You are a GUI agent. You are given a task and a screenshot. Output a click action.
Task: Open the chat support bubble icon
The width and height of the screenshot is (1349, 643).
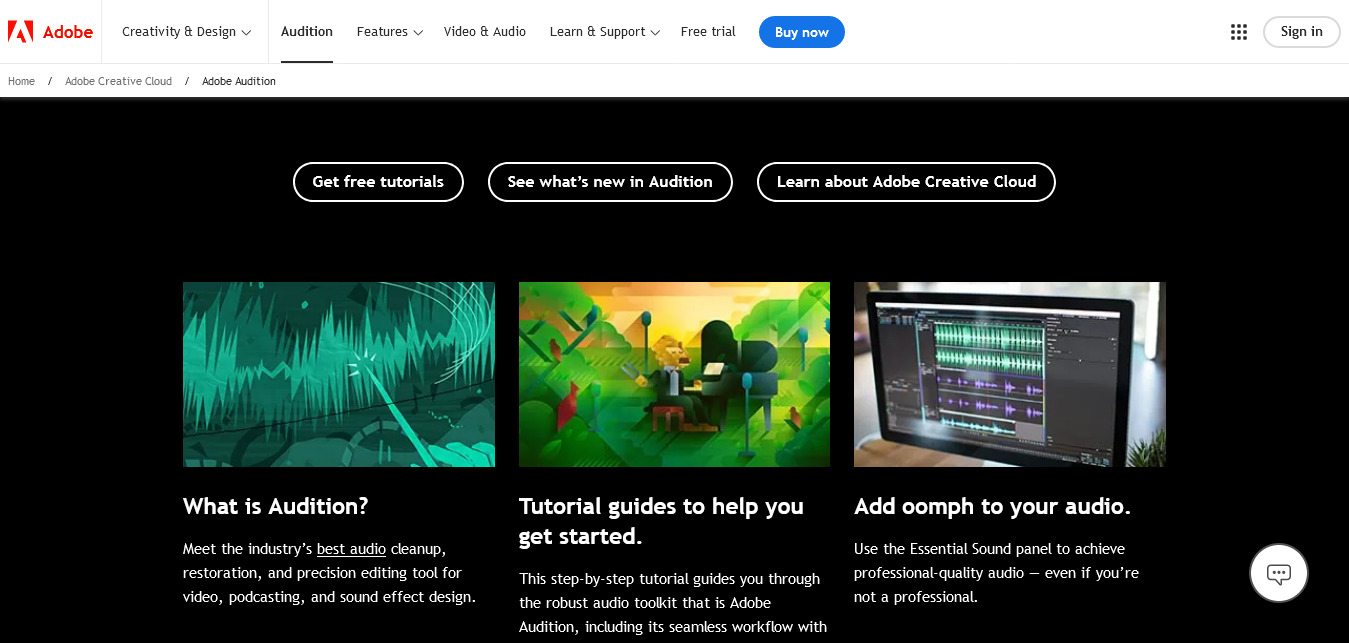(x=1279, y=573)
